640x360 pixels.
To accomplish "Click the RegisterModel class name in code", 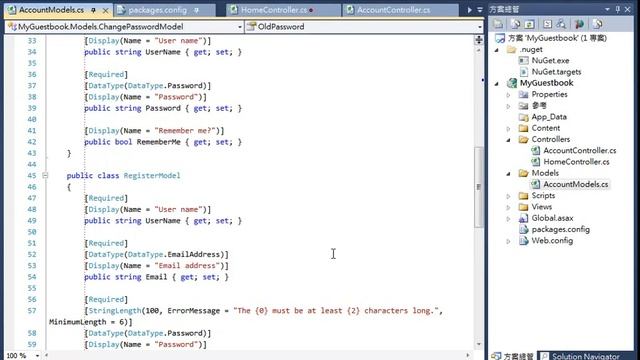I will coord(152,176).
